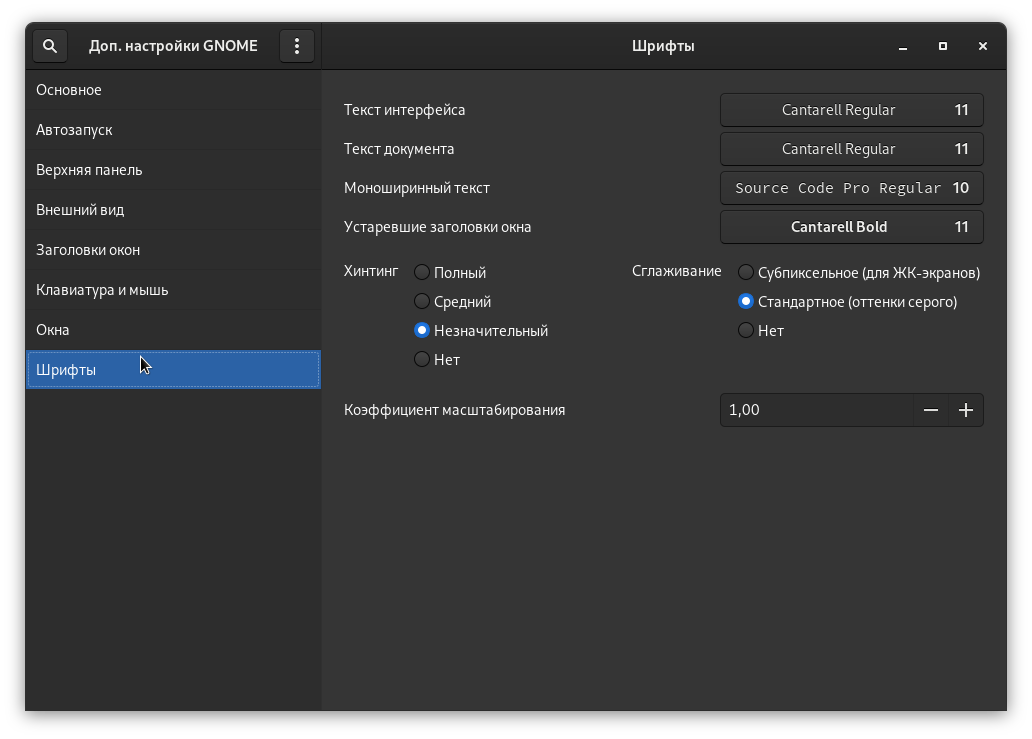
Task: Switch to "Внешний вид" section
Action: [x=80, y=210]
